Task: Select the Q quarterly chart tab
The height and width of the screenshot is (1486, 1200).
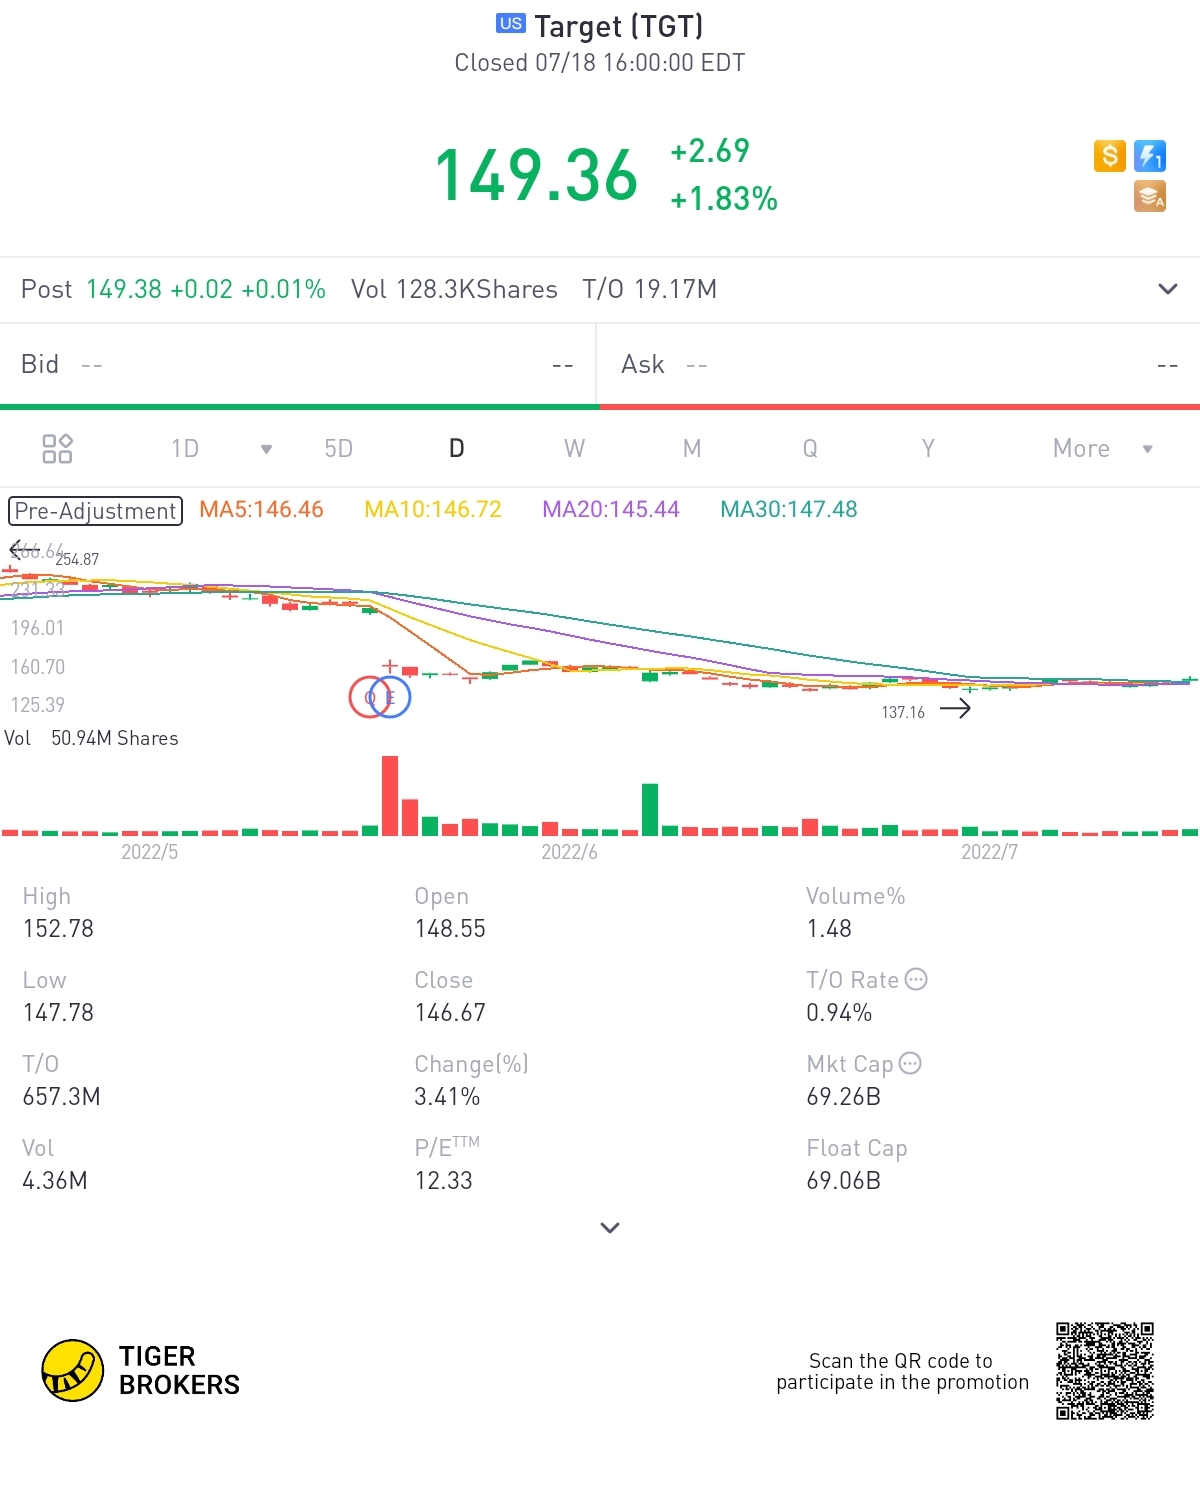Action: tap(810, 448)
